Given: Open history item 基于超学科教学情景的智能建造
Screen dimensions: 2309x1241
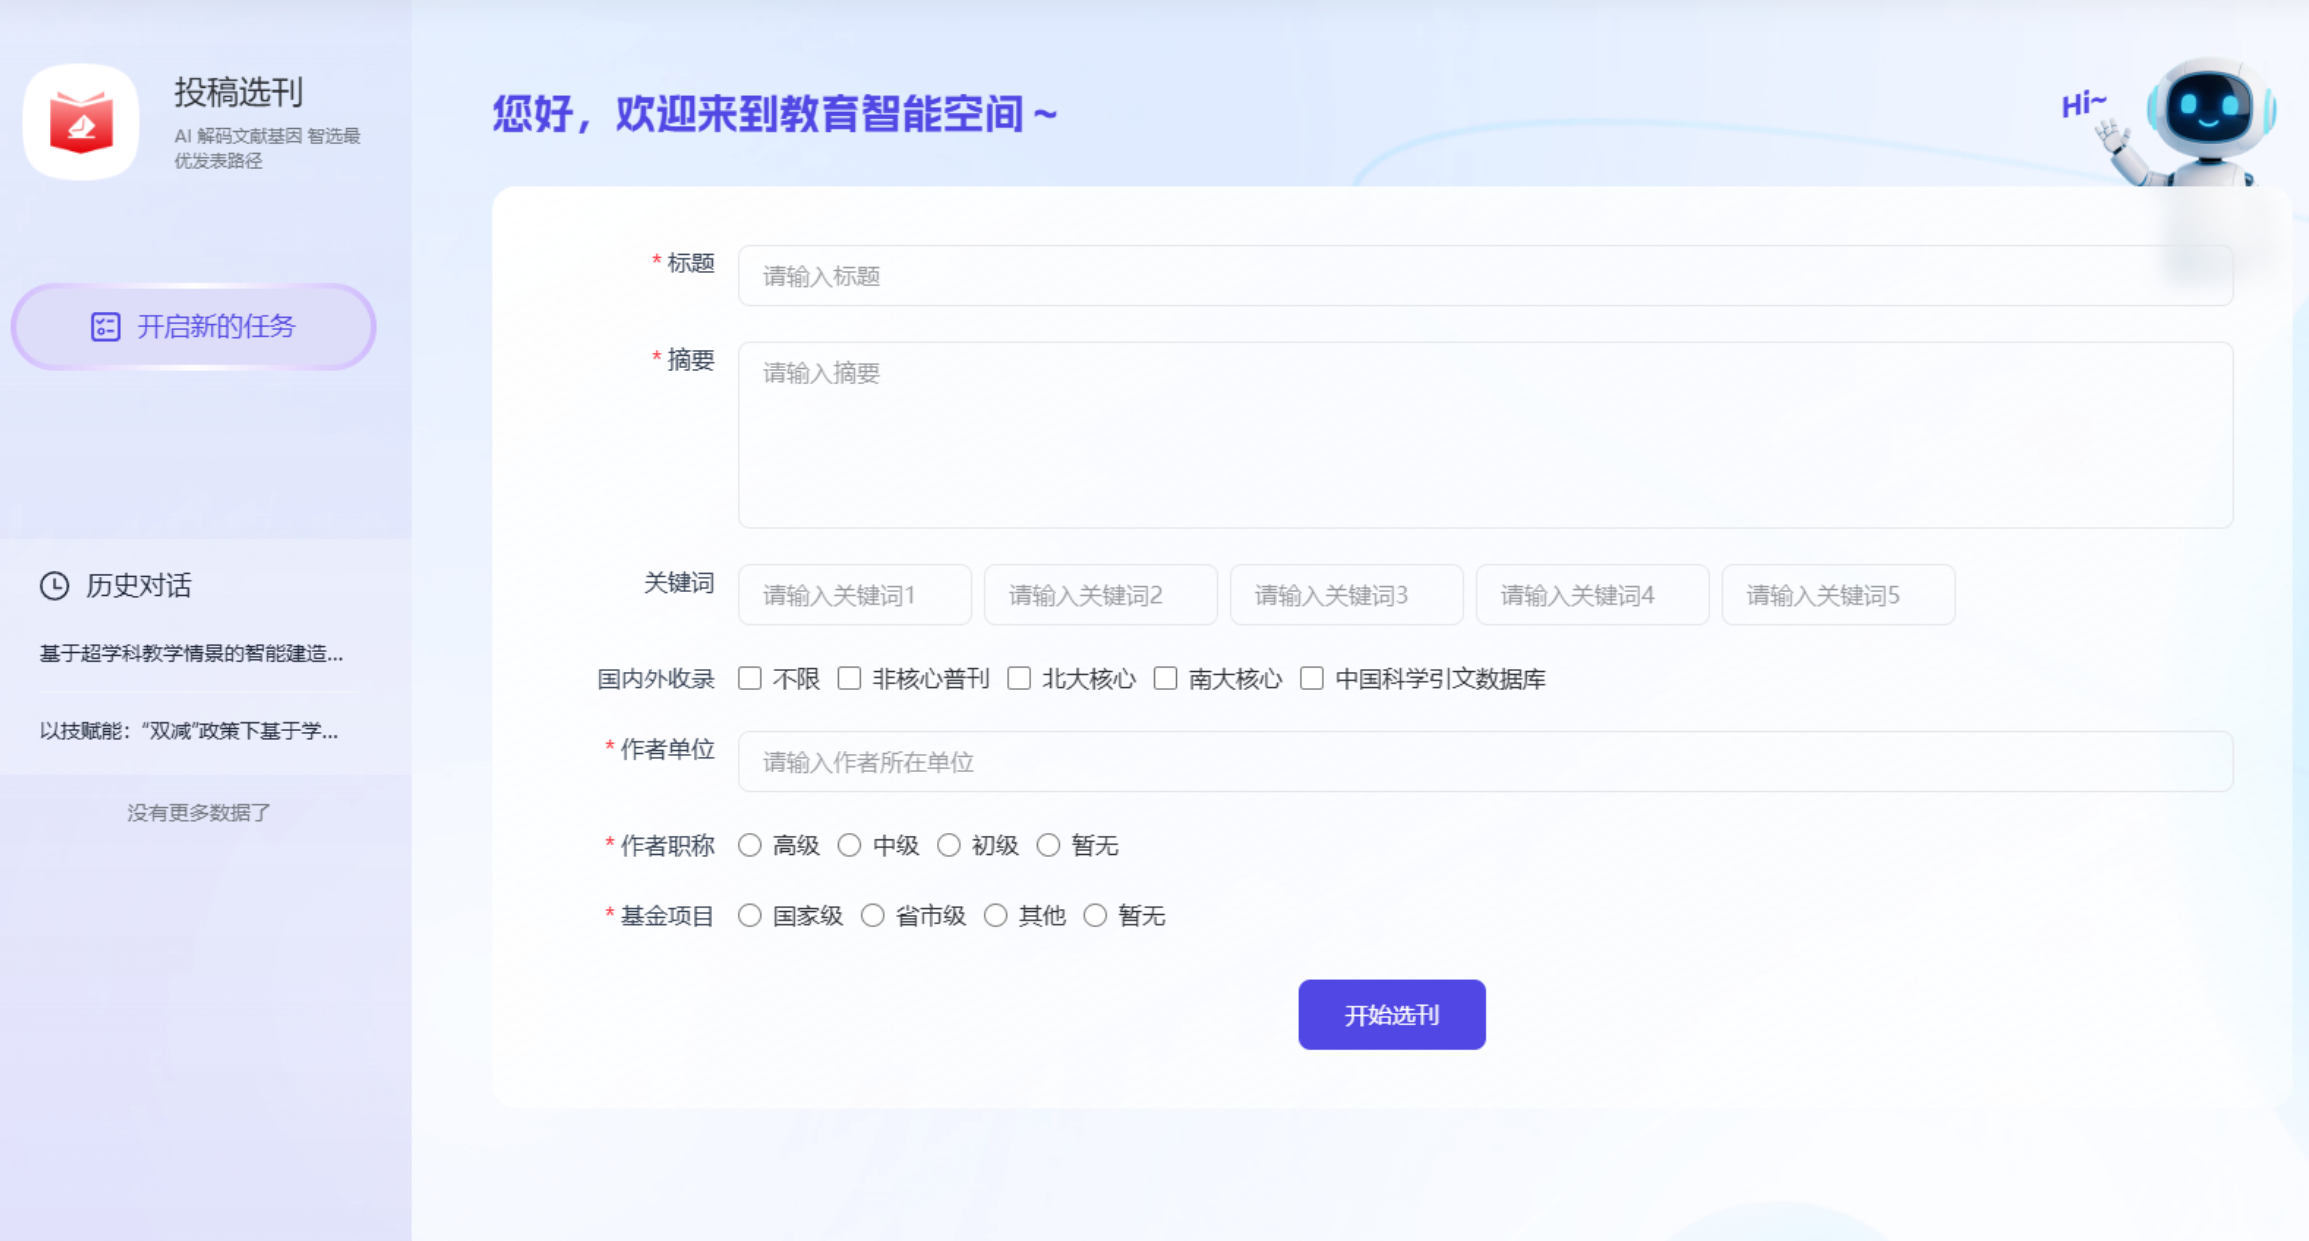Looking at the screenshot, I should click(x=191, y=654).
